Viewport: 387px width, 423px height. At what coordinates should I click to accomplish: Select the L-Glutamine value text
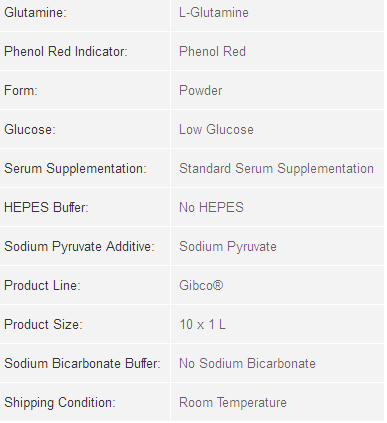[214, 13]
